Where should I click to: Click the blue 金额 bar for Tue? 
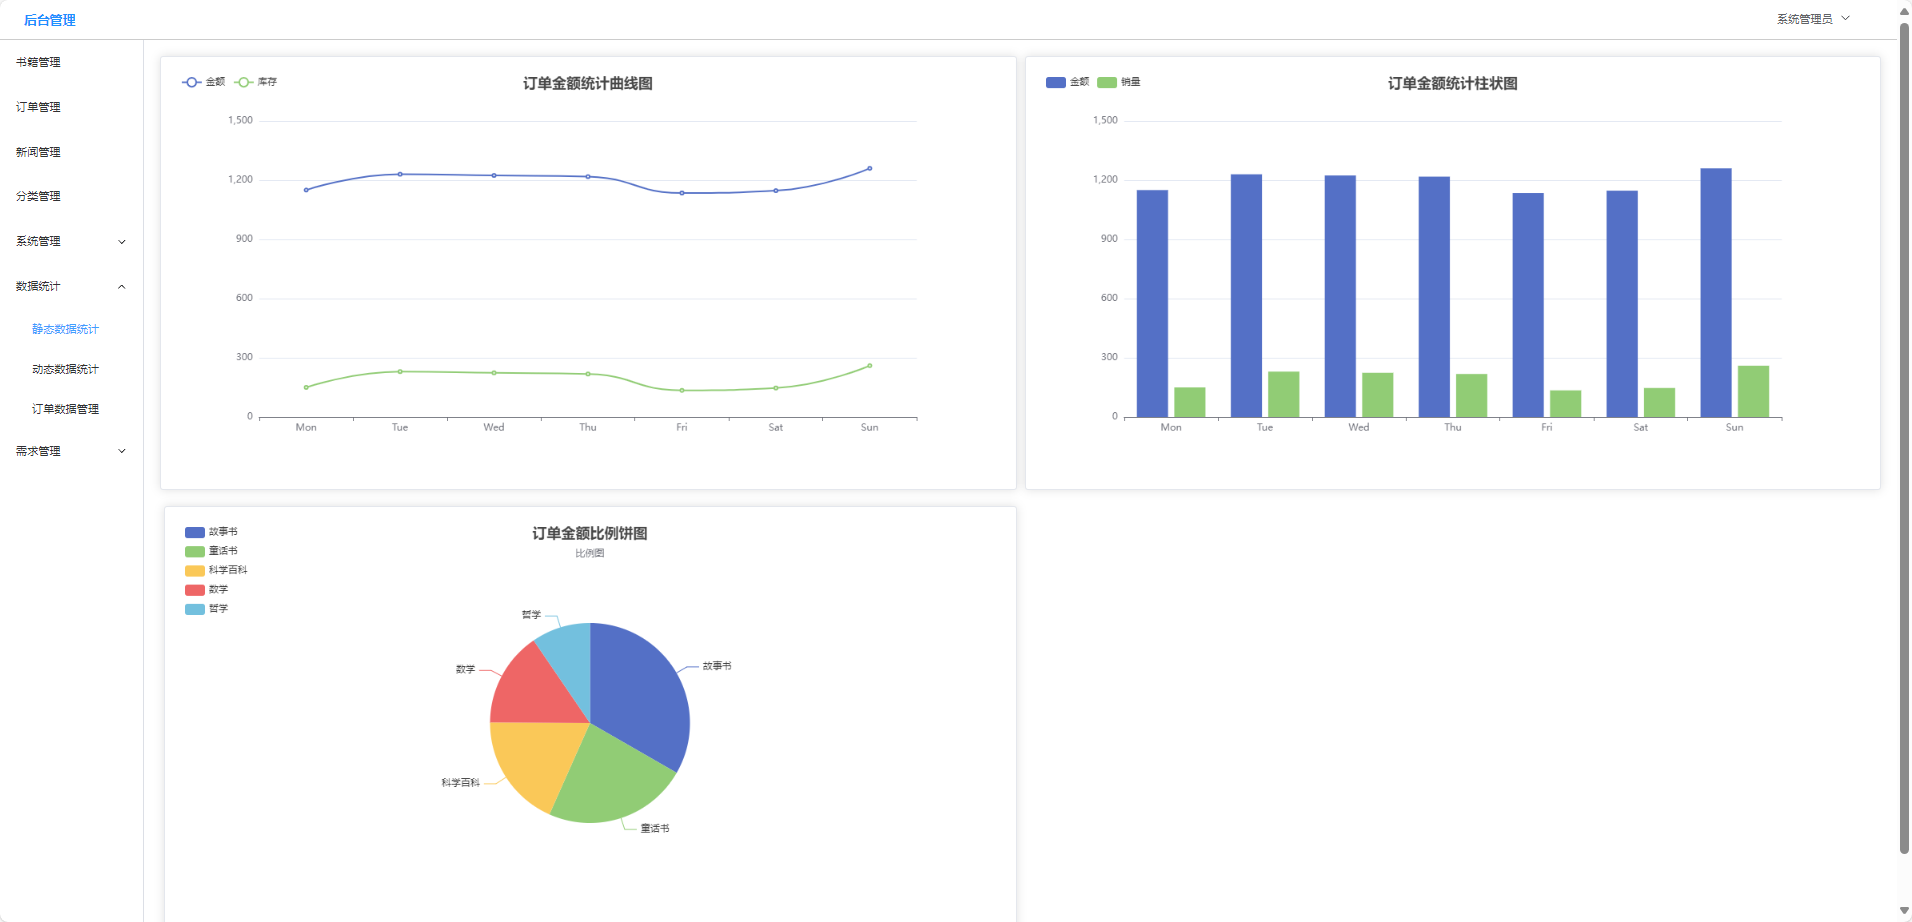click(1246, 296)
